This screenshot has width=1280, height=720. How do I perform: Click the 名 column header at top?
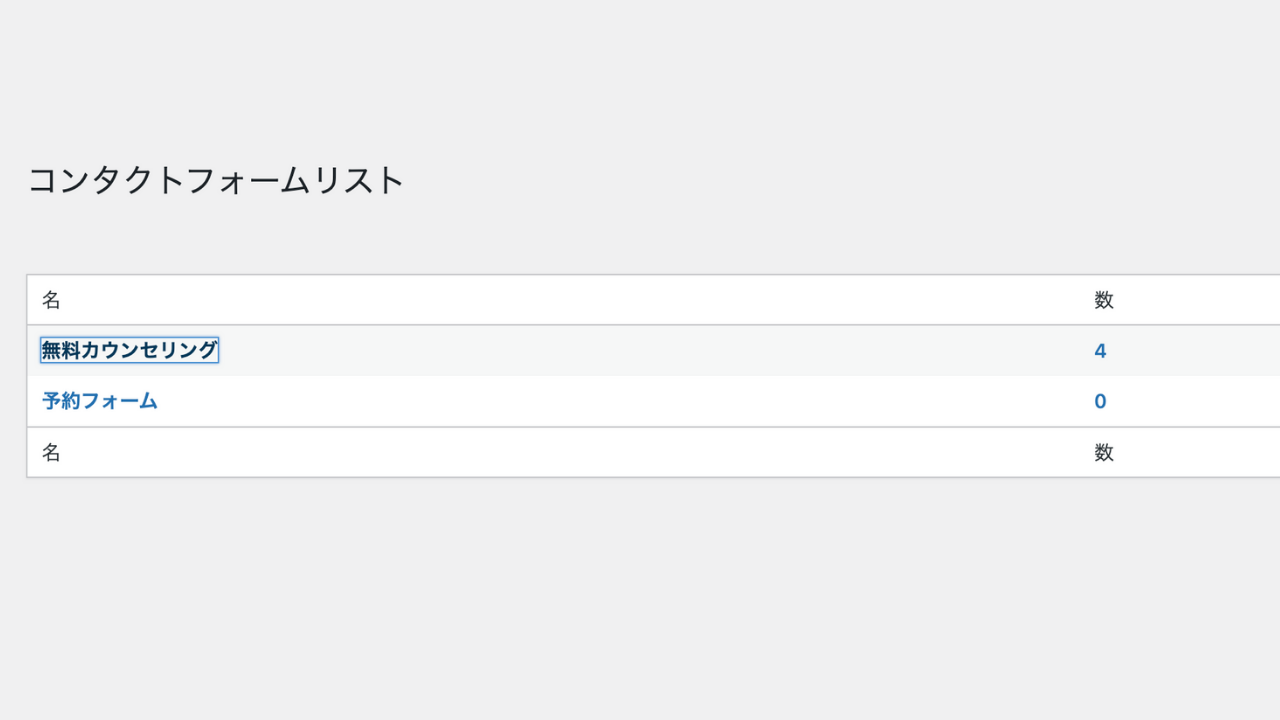click(51, 300)
